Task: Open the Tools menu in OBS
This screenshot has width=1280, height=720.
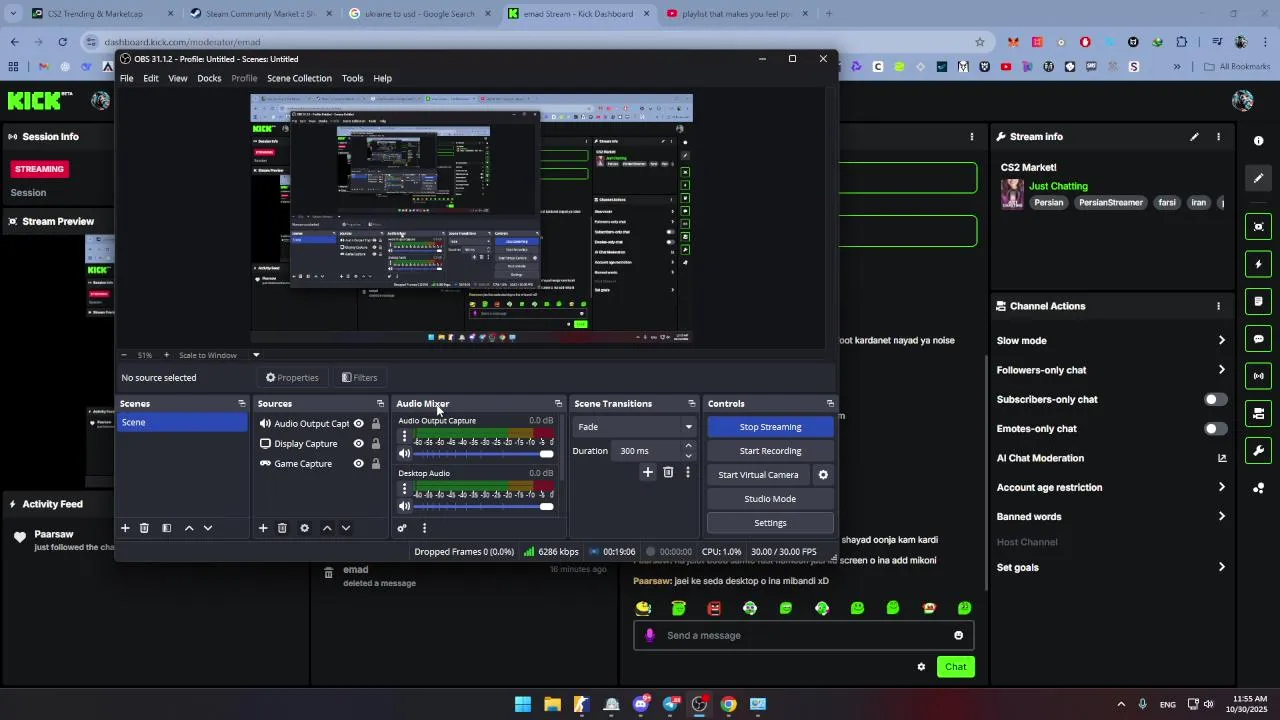Action: [x=352, y=78]
